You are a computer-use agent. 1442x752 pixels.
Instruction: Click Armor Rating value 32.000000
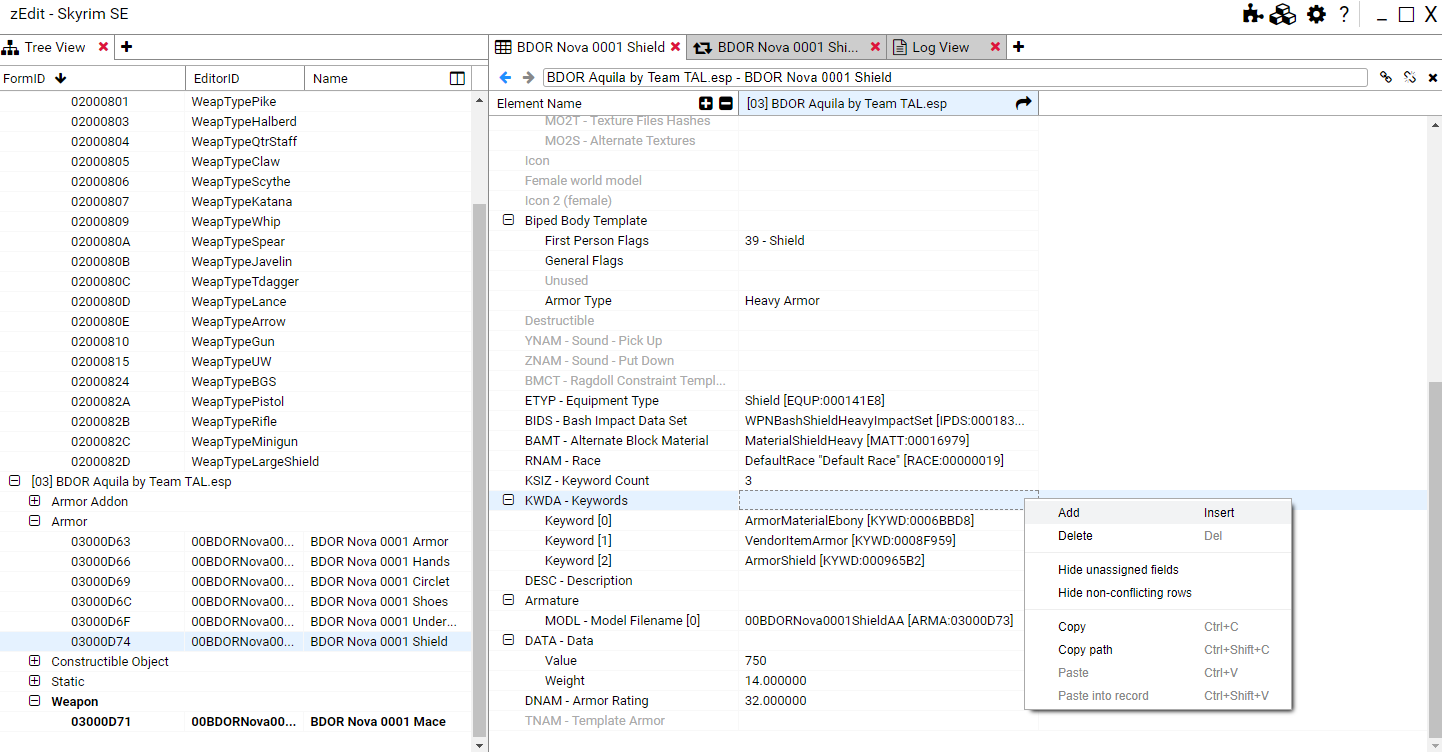775,700
